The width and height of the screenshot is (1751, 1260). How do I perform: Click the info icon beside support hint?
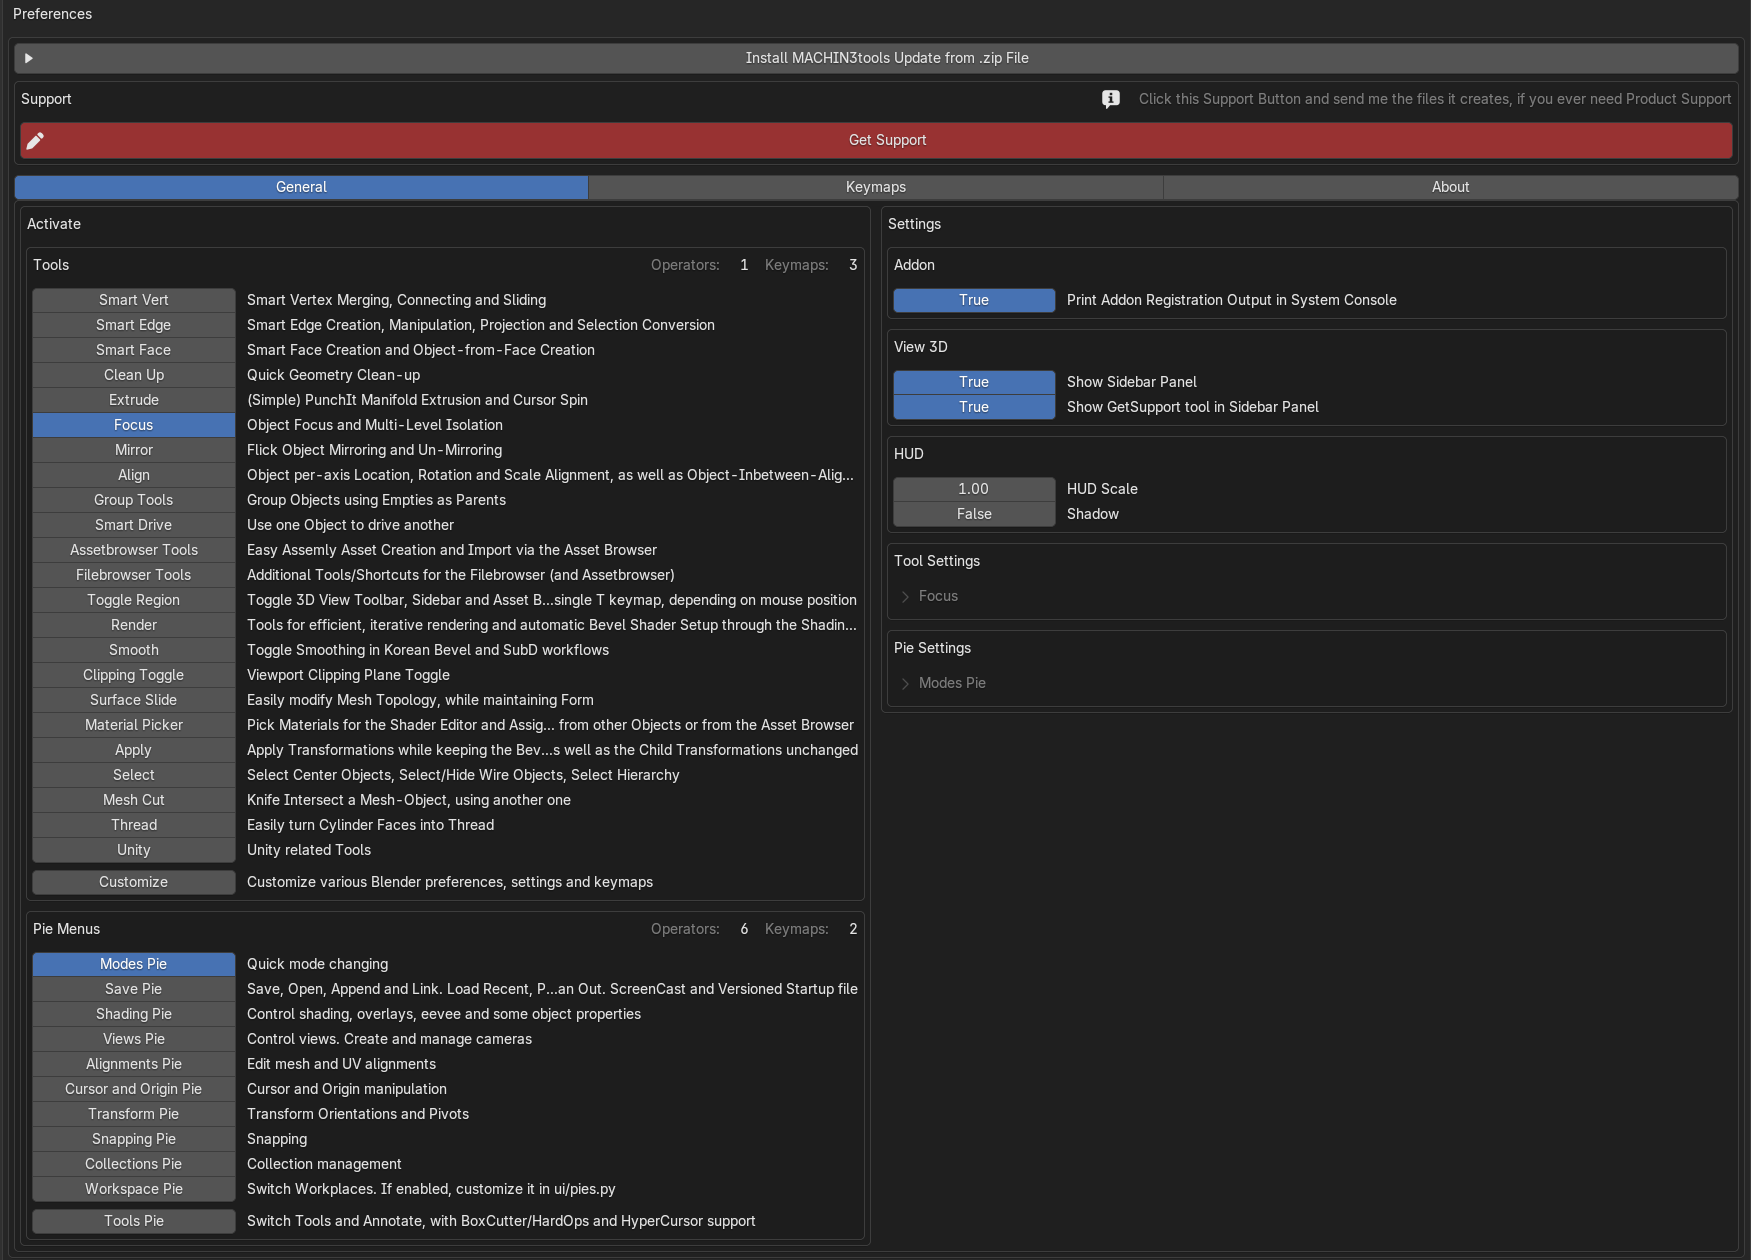tap(1111, 99)
